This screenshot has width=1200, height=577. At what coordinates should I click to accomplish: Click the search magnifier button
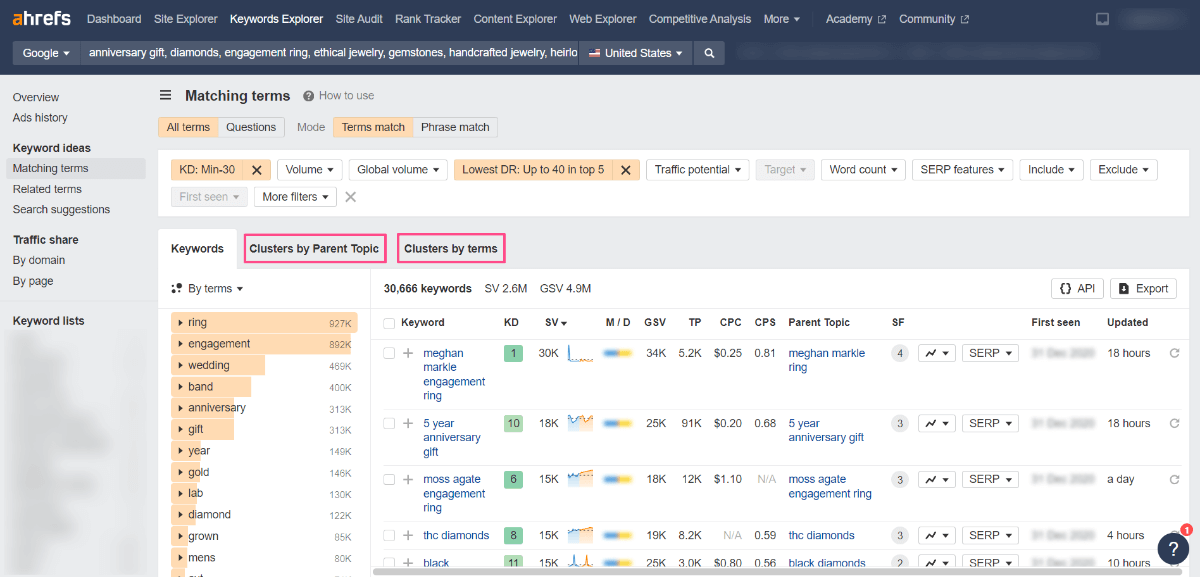tap(709, 53)
